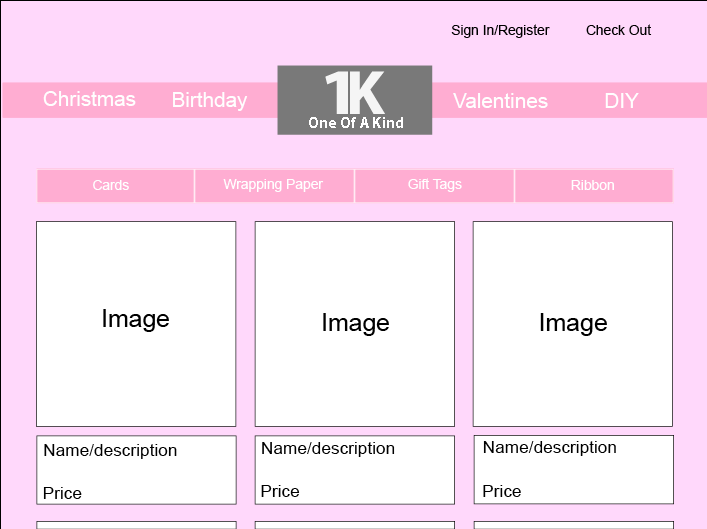Image resolution: width=707 pixels, height=529 pixels.
Task: Select the third product image placeholder
Action: (x=573, y=324)
